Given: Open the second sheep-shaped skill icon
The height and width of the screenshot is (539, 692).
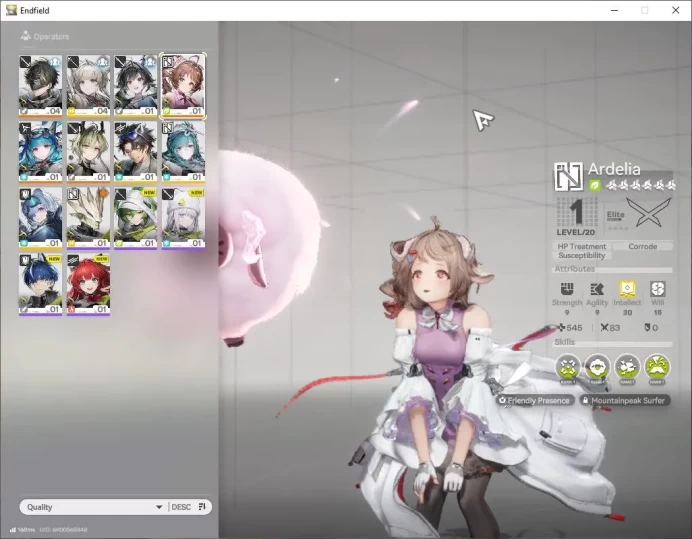Looking at the screenshot, I should click(x=598, y=367).
